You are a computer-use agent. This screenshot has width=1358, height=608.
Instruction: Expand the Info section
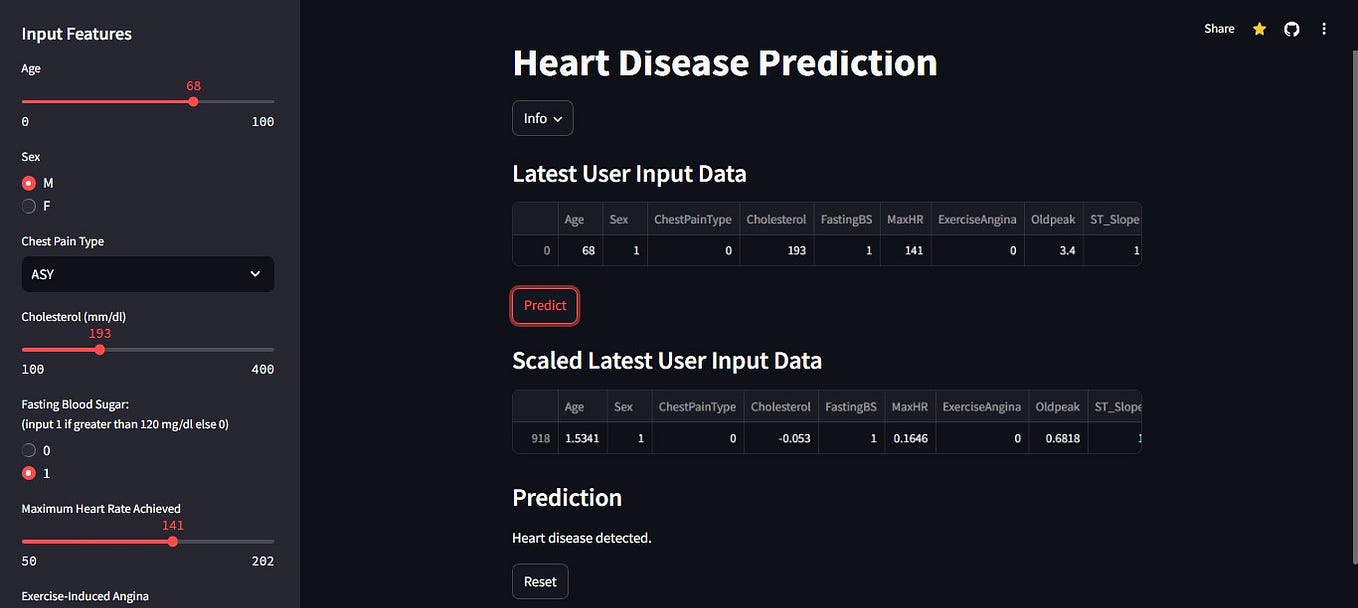pos(542,118)
